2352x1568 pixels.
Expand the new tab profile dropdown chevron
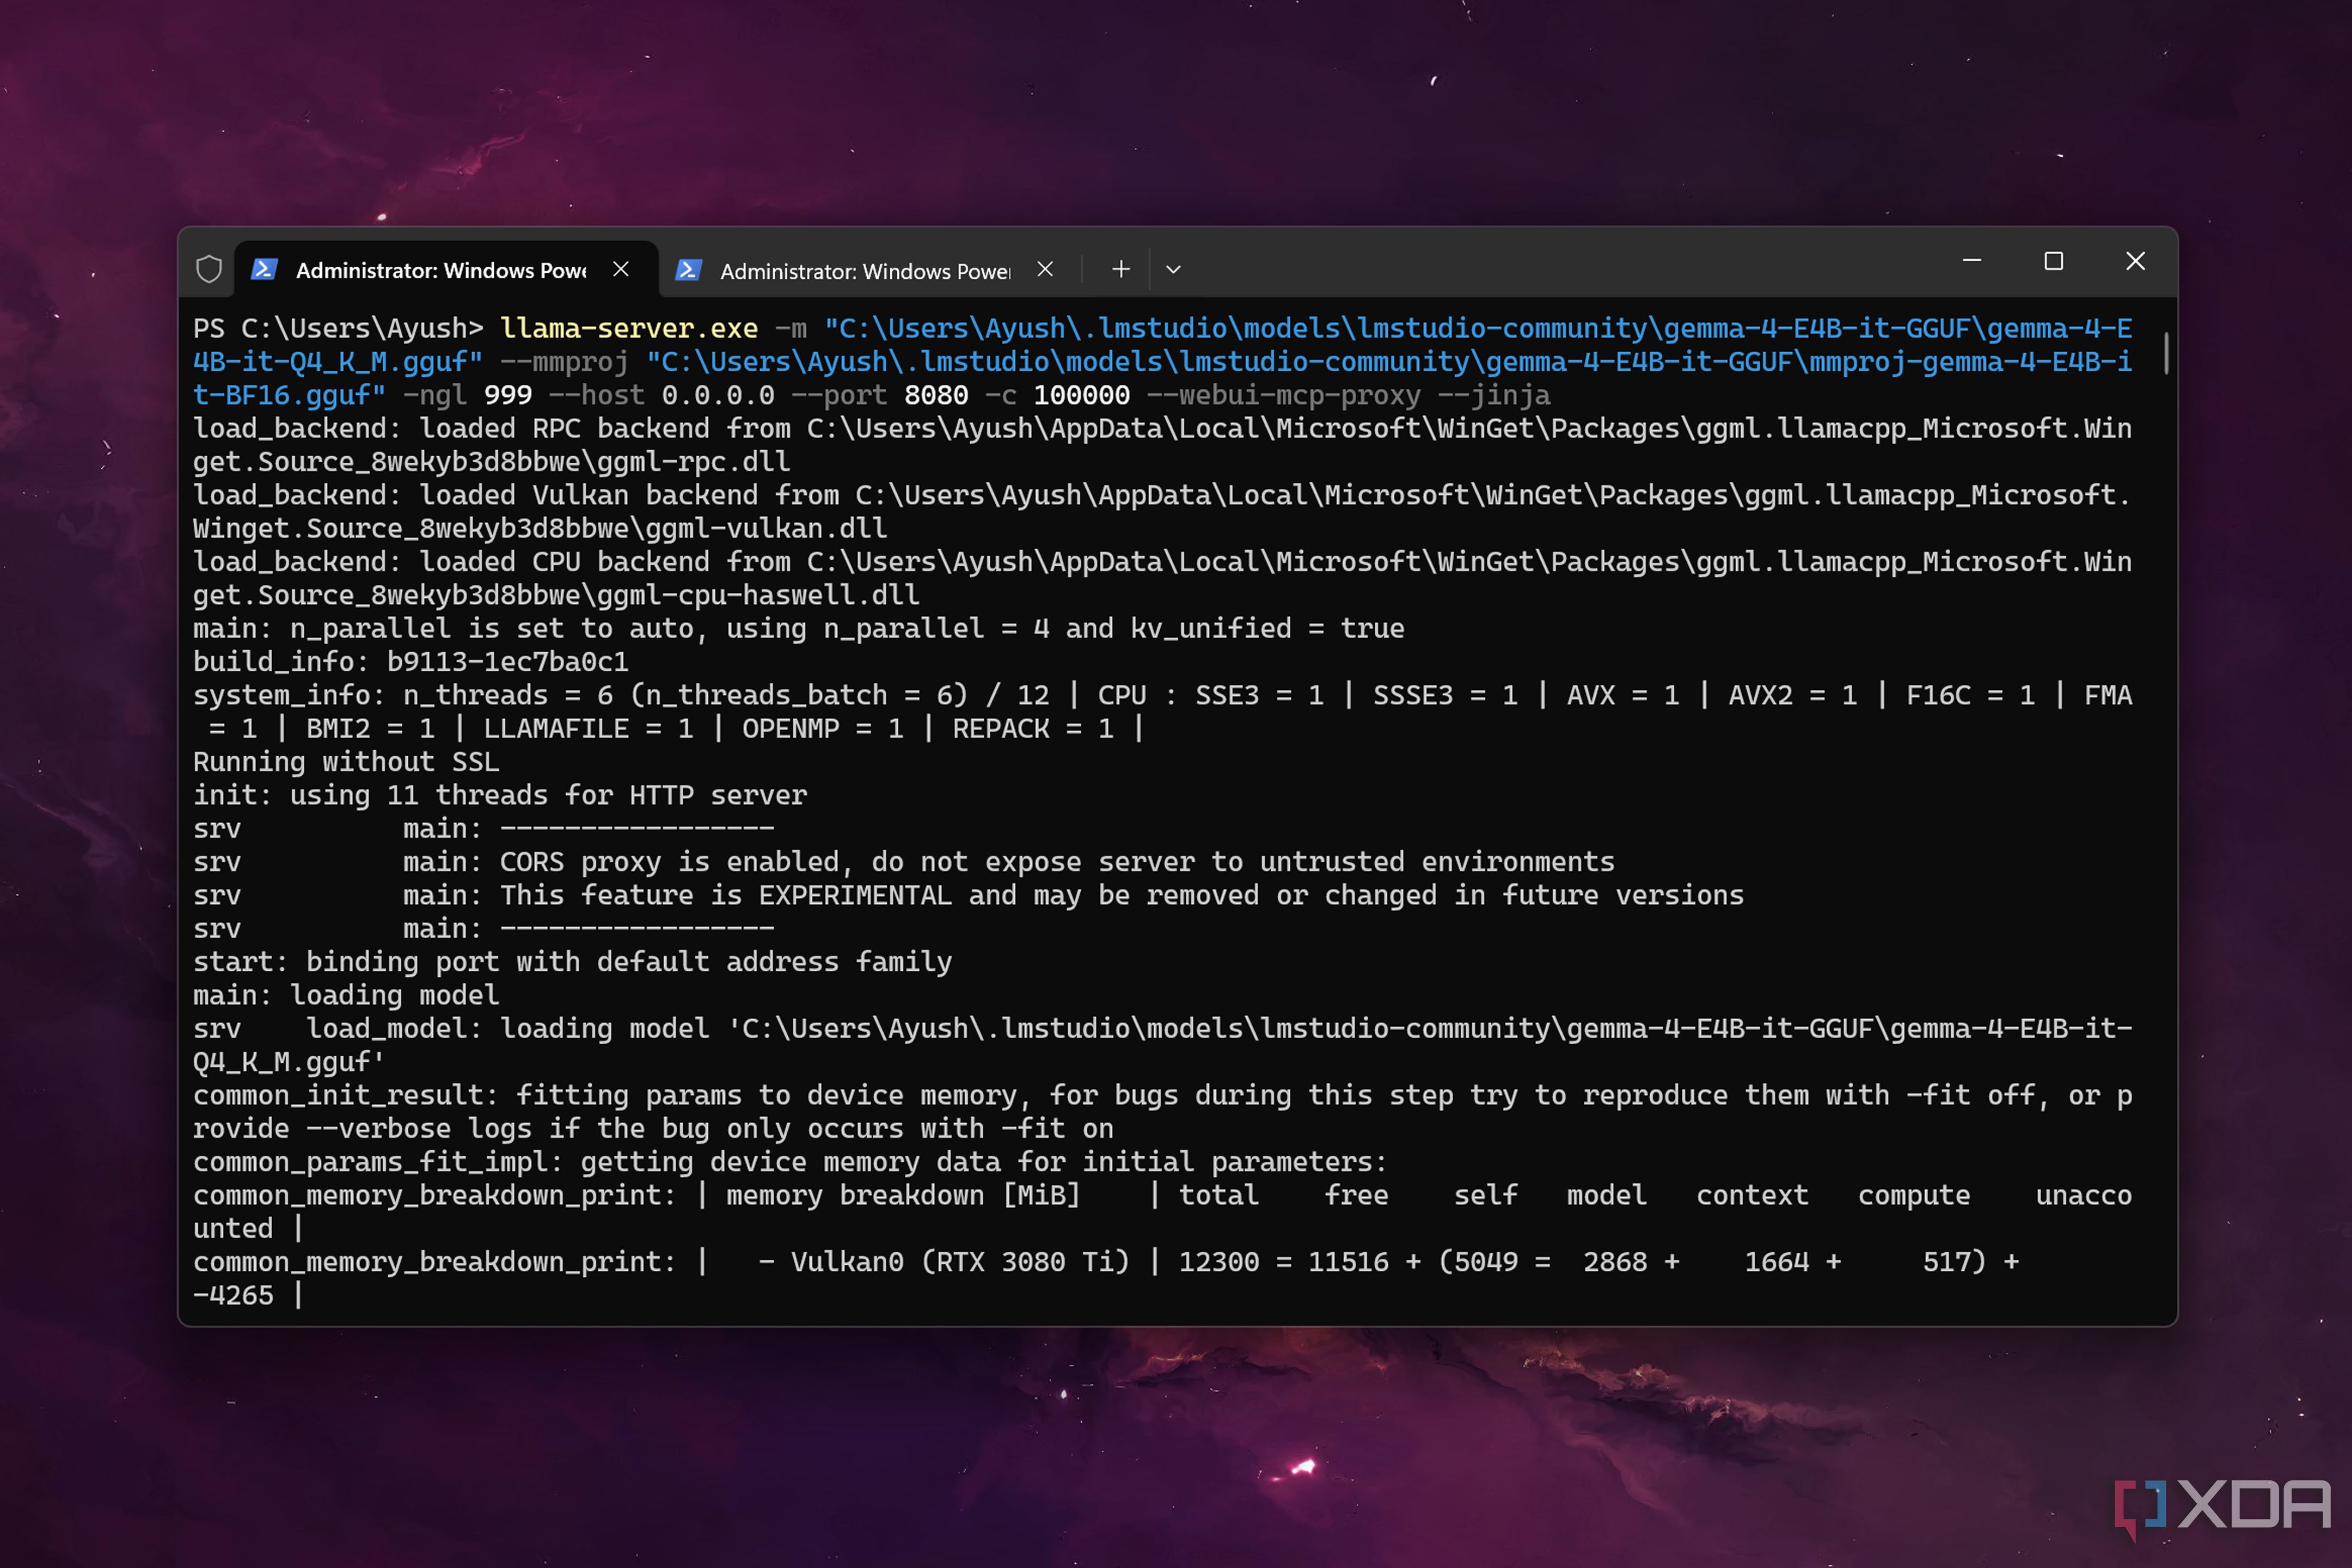(x=1174, y=269)
